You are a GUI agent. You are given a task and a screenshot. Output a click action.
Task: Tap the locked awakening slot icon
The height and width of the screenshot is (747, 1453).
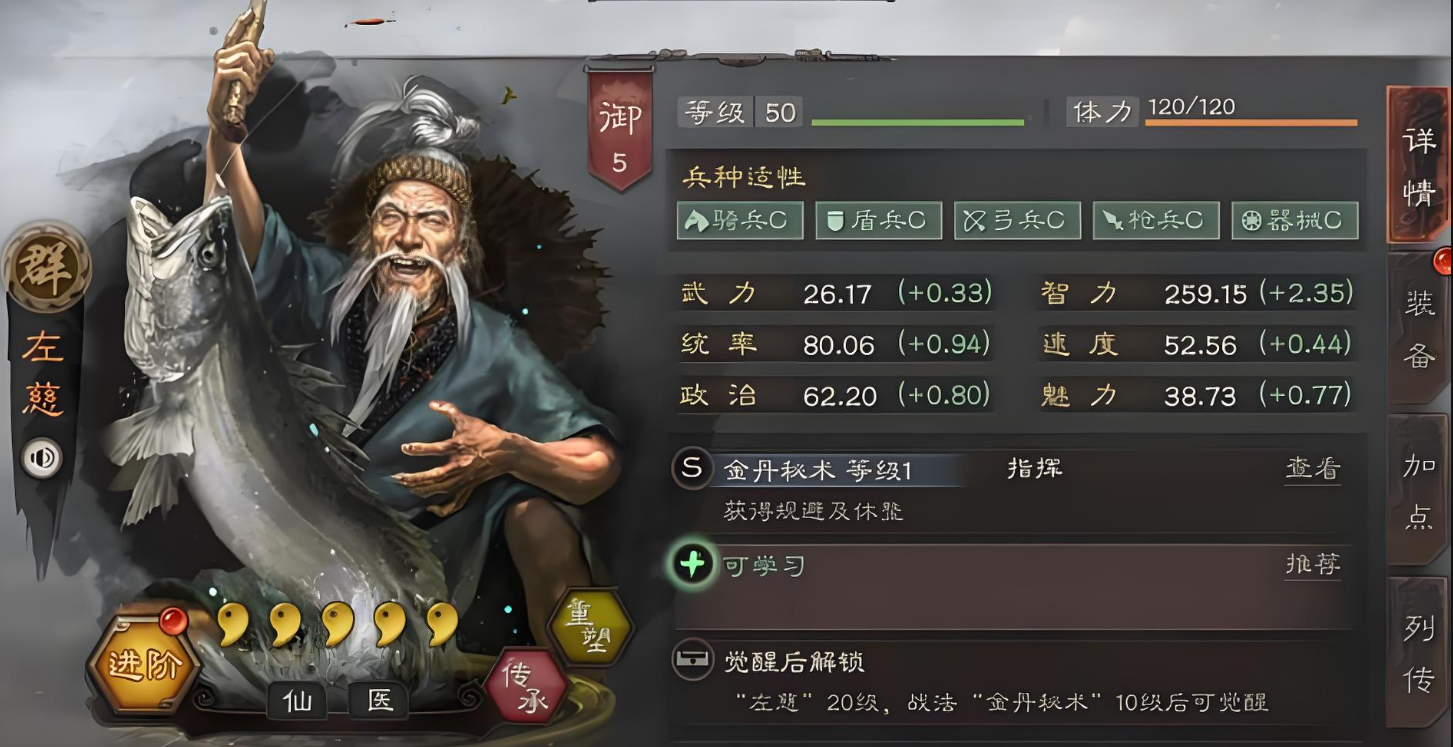693,661
